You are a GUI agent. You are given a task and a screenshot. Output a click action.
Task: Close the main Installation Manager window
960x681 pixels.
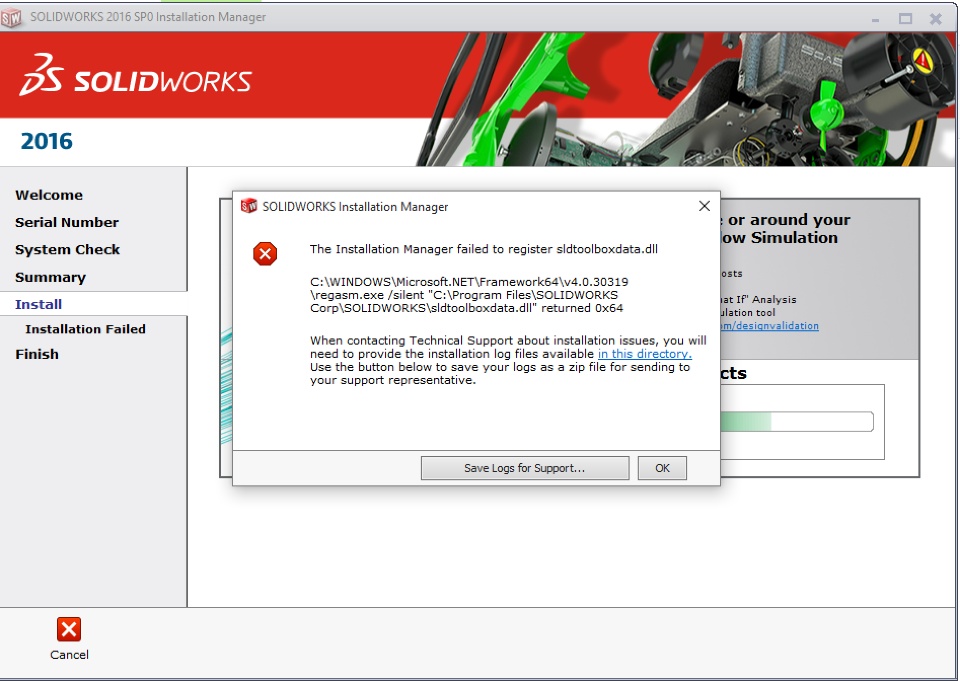[x=936, y=19]
